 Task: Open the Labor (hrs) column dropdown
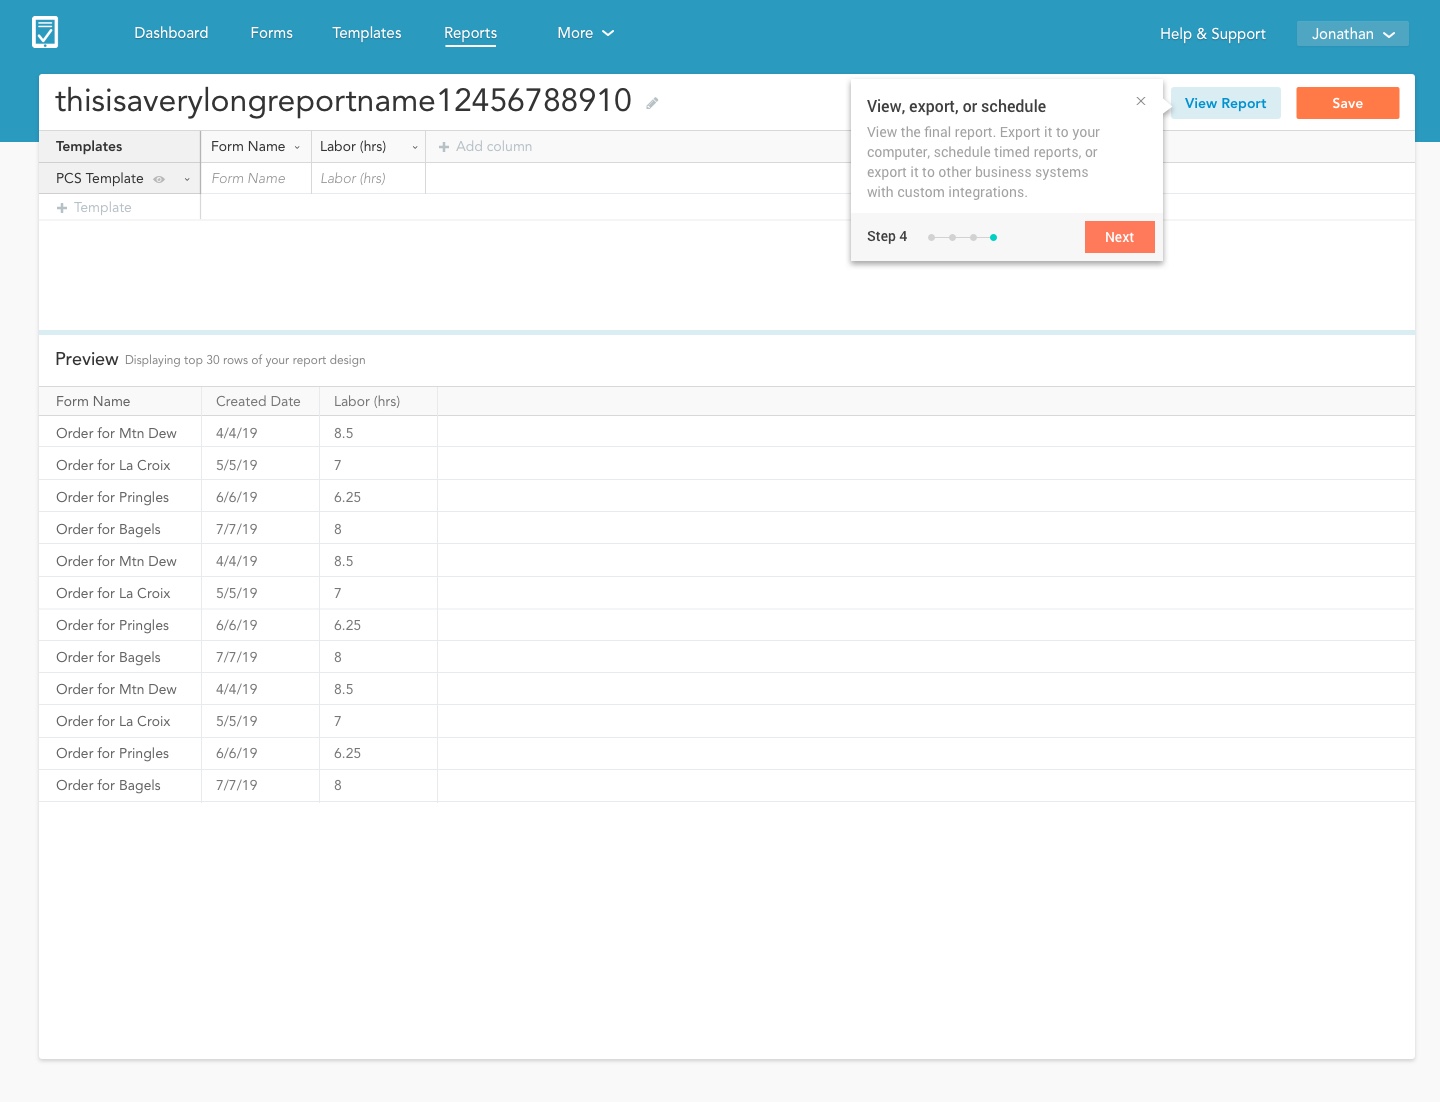[x=415, y=147]
